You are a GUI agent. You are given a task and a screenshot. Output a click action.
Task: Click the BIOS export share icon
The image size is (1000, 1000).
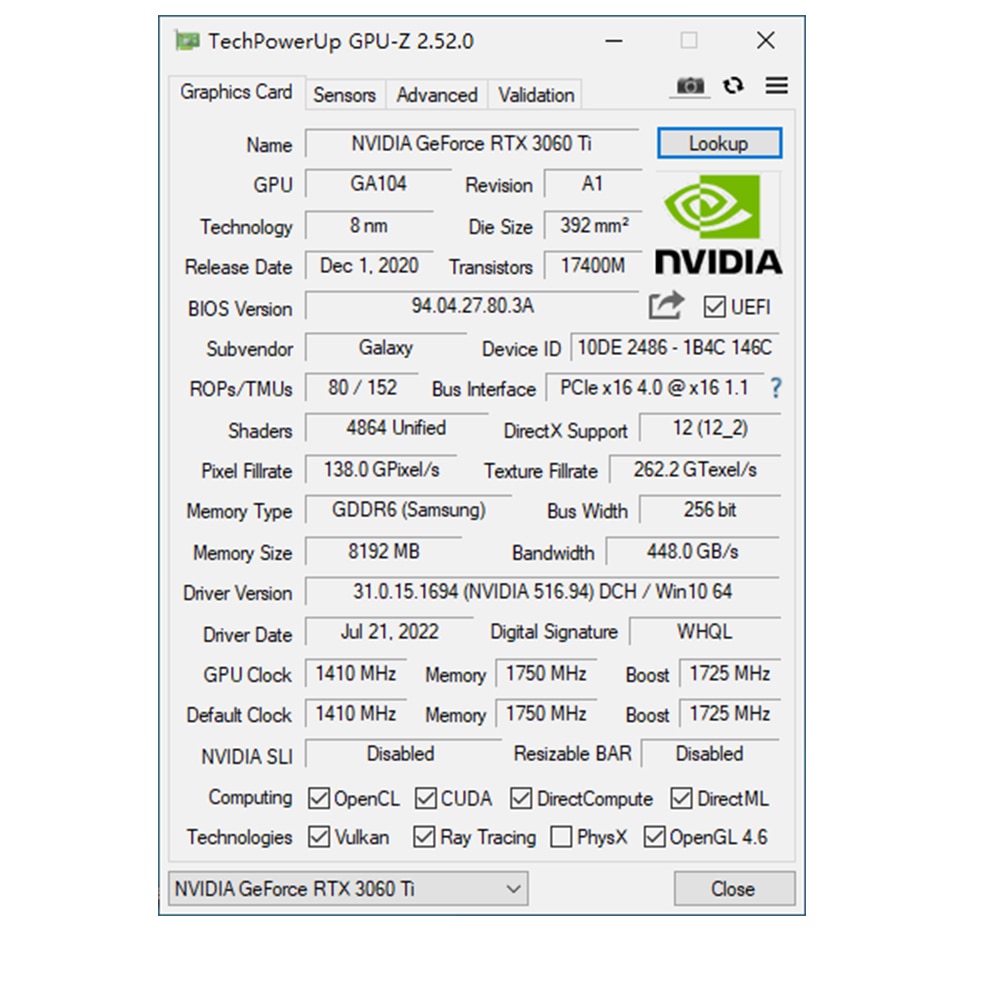tap(666, 305)
